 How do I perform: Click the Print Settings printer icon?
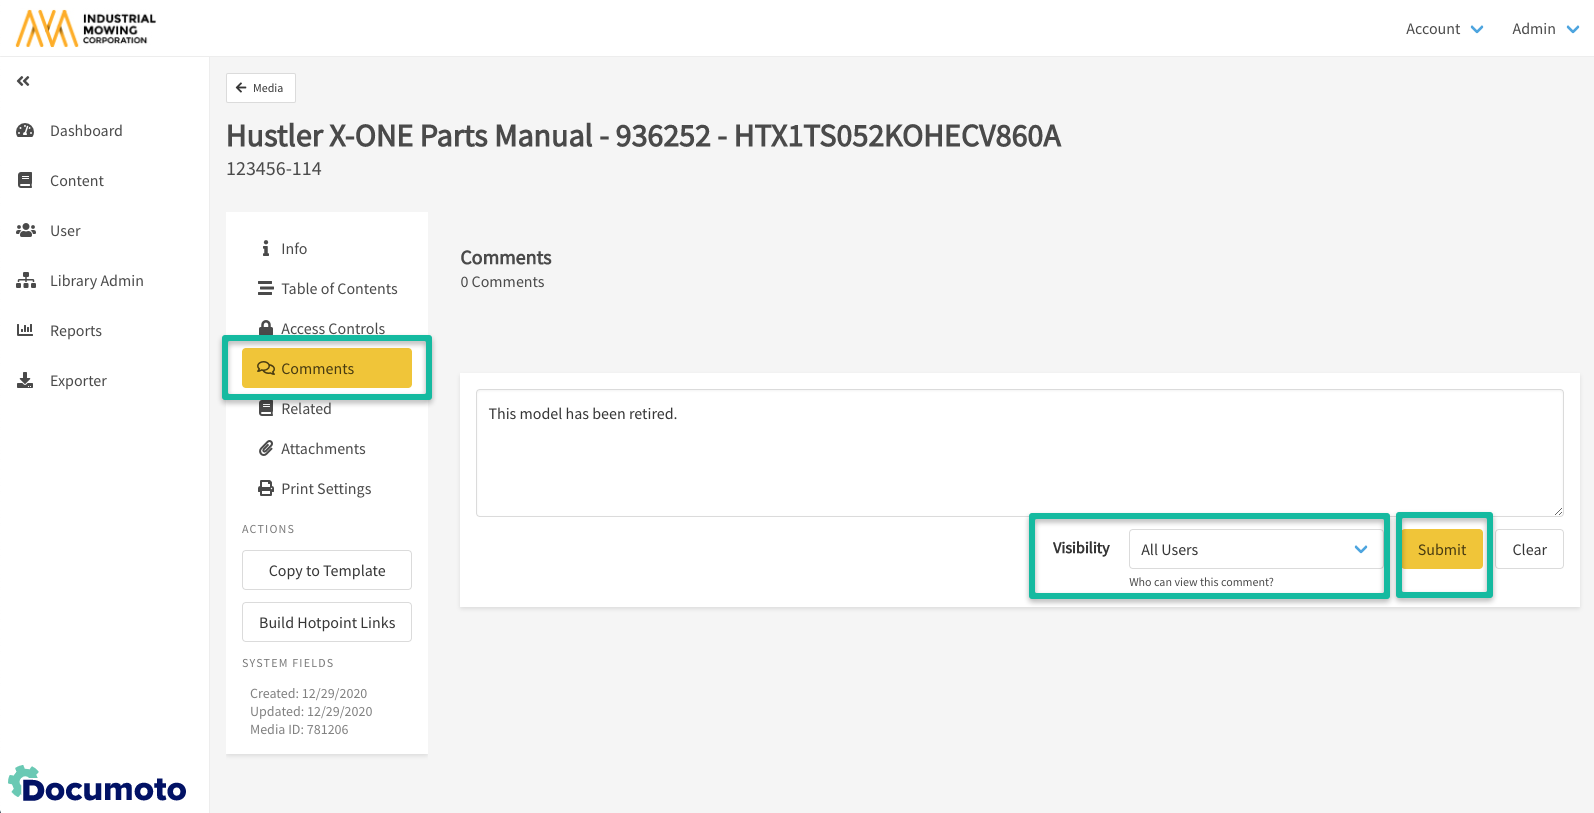[266, 489]
